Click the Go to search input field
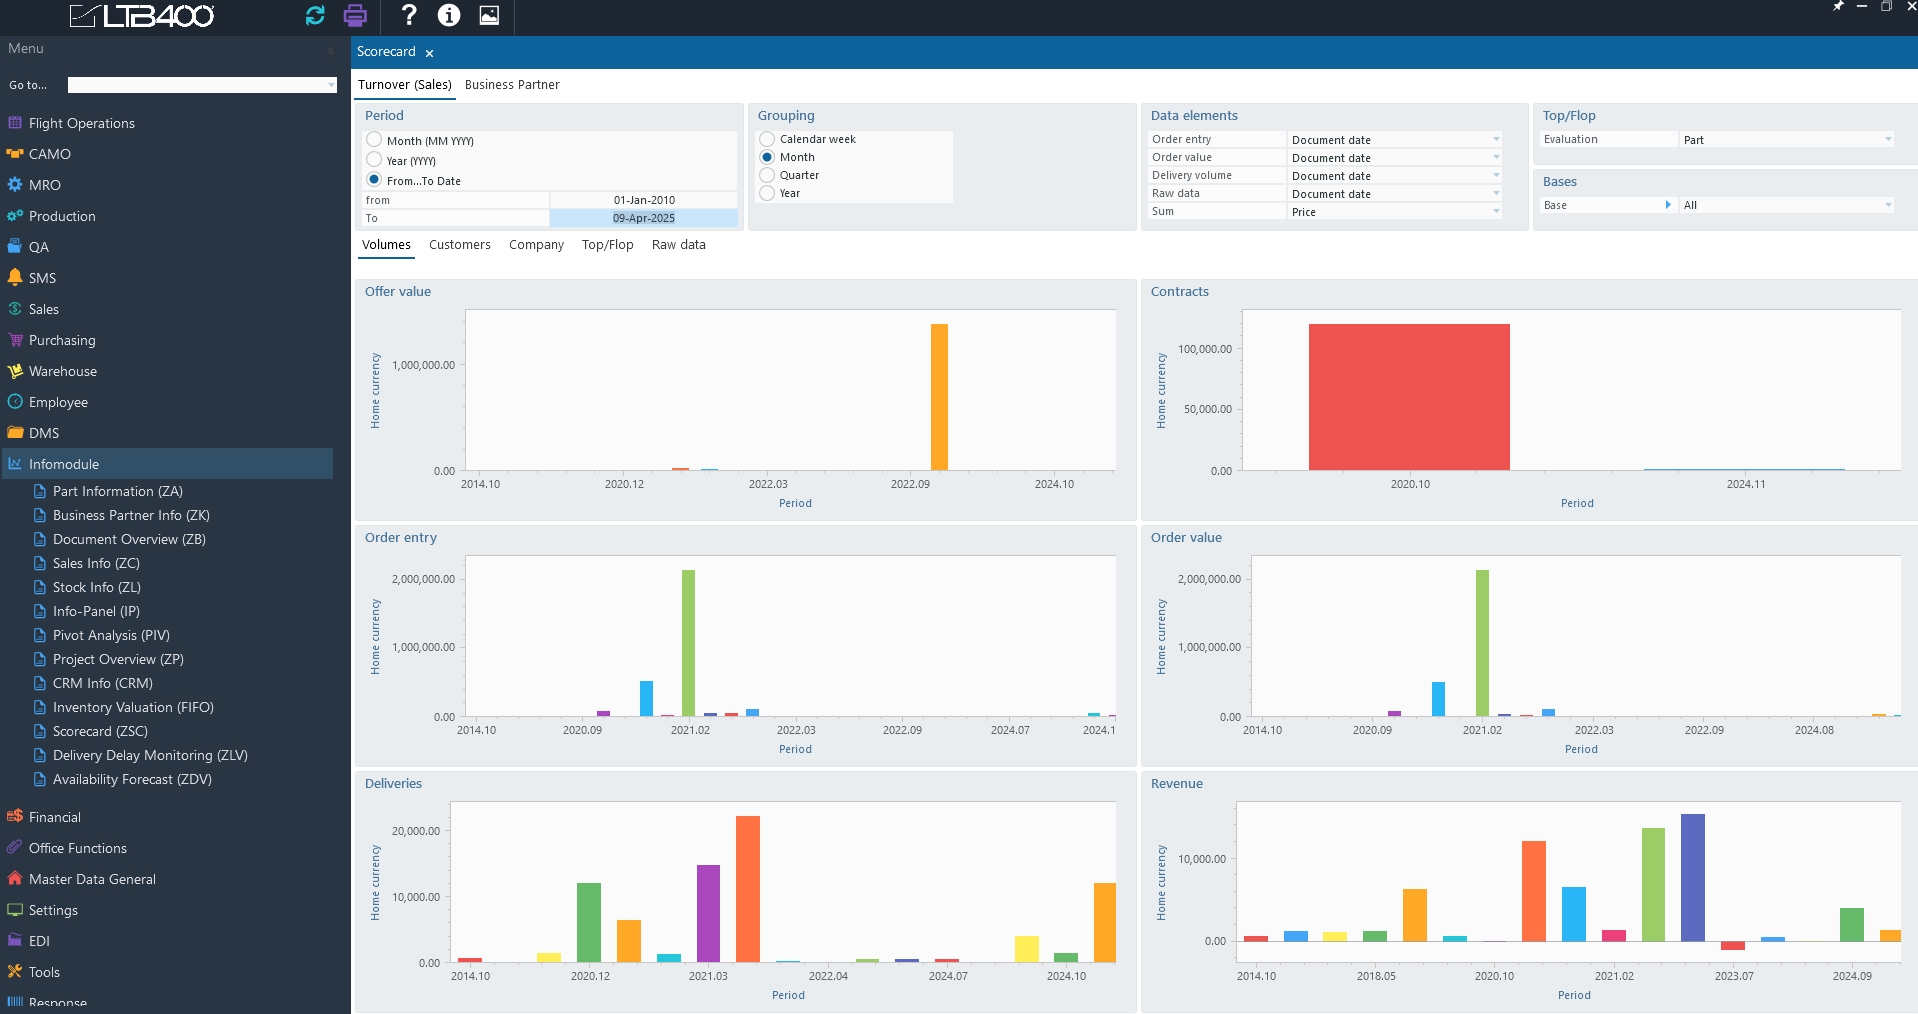This screenshot has height=1014, width=1918. [200, 85]
